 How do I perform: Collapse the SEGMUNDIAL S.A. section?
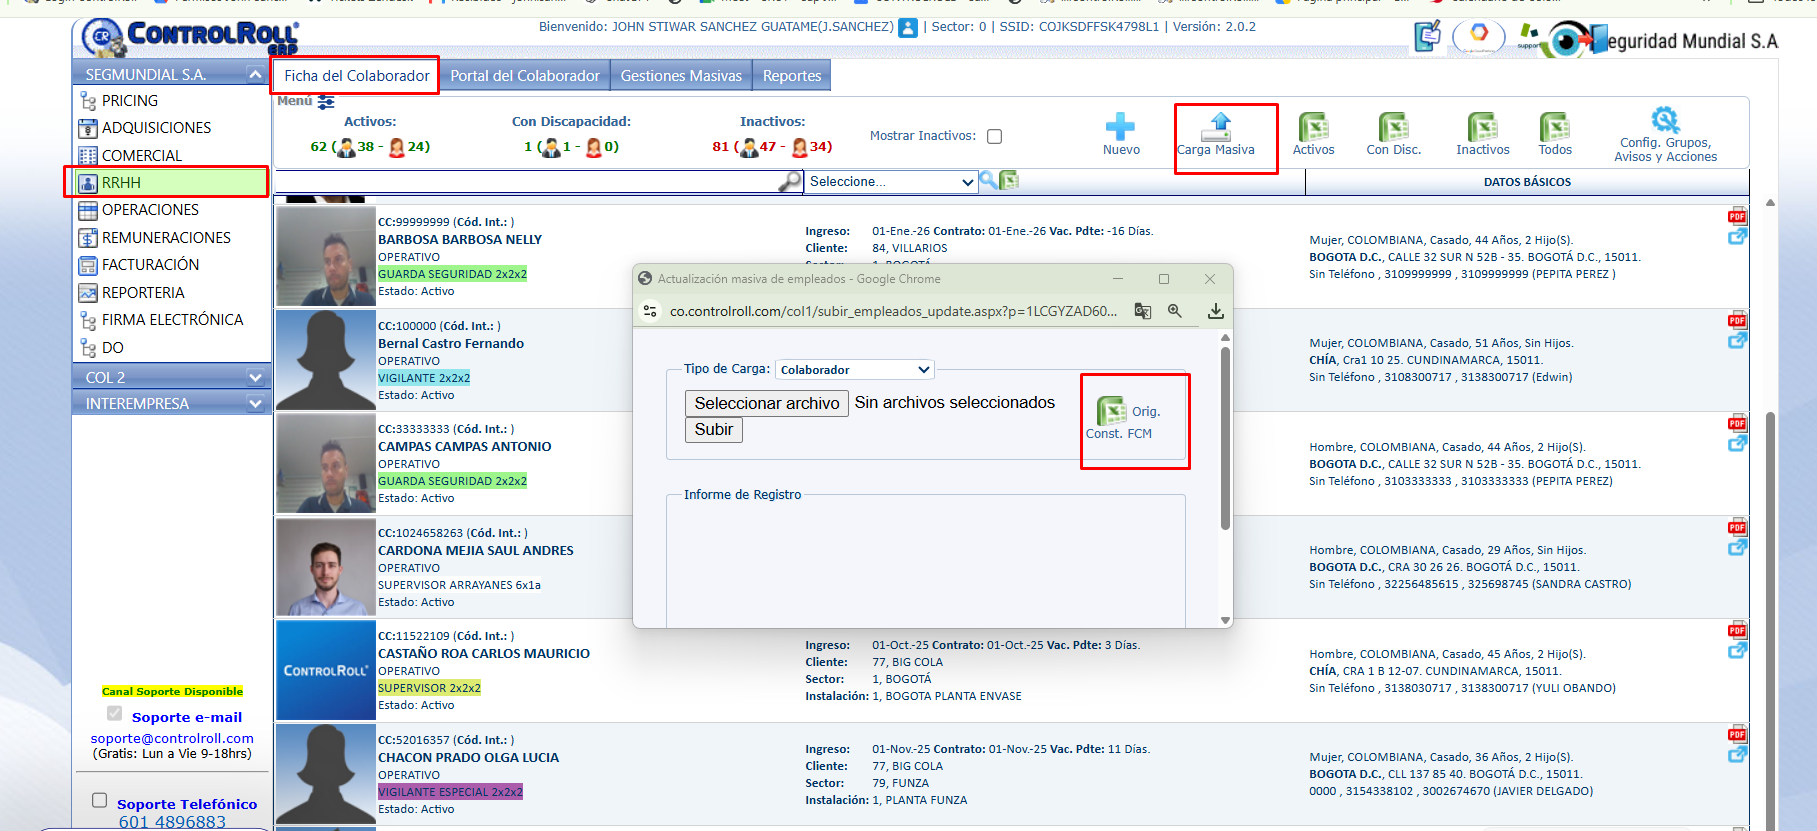[x=255, y=75]
